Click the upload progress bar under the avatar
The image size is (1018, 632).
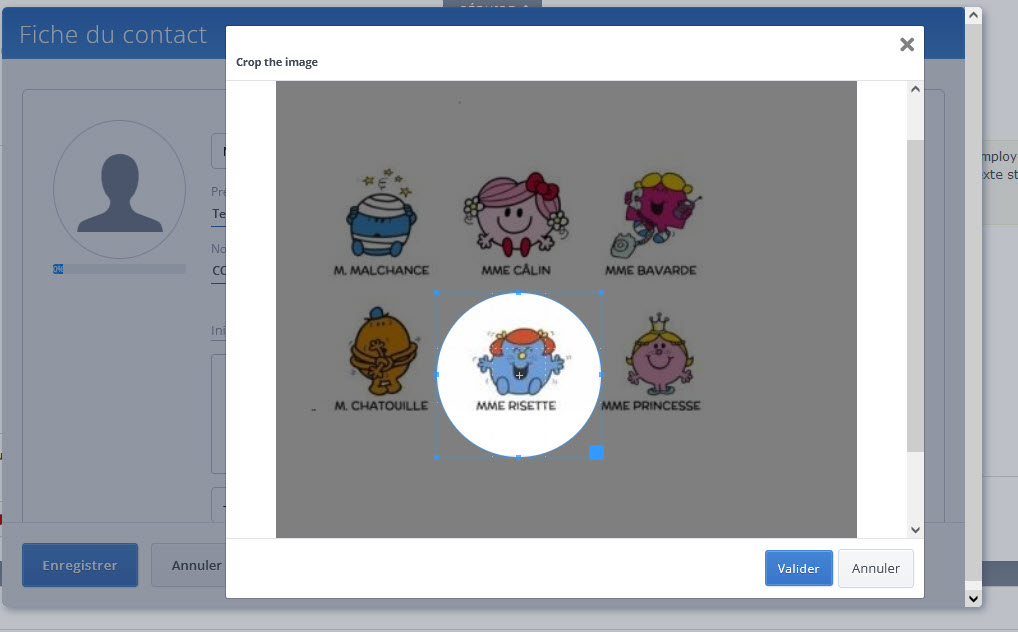119,269
